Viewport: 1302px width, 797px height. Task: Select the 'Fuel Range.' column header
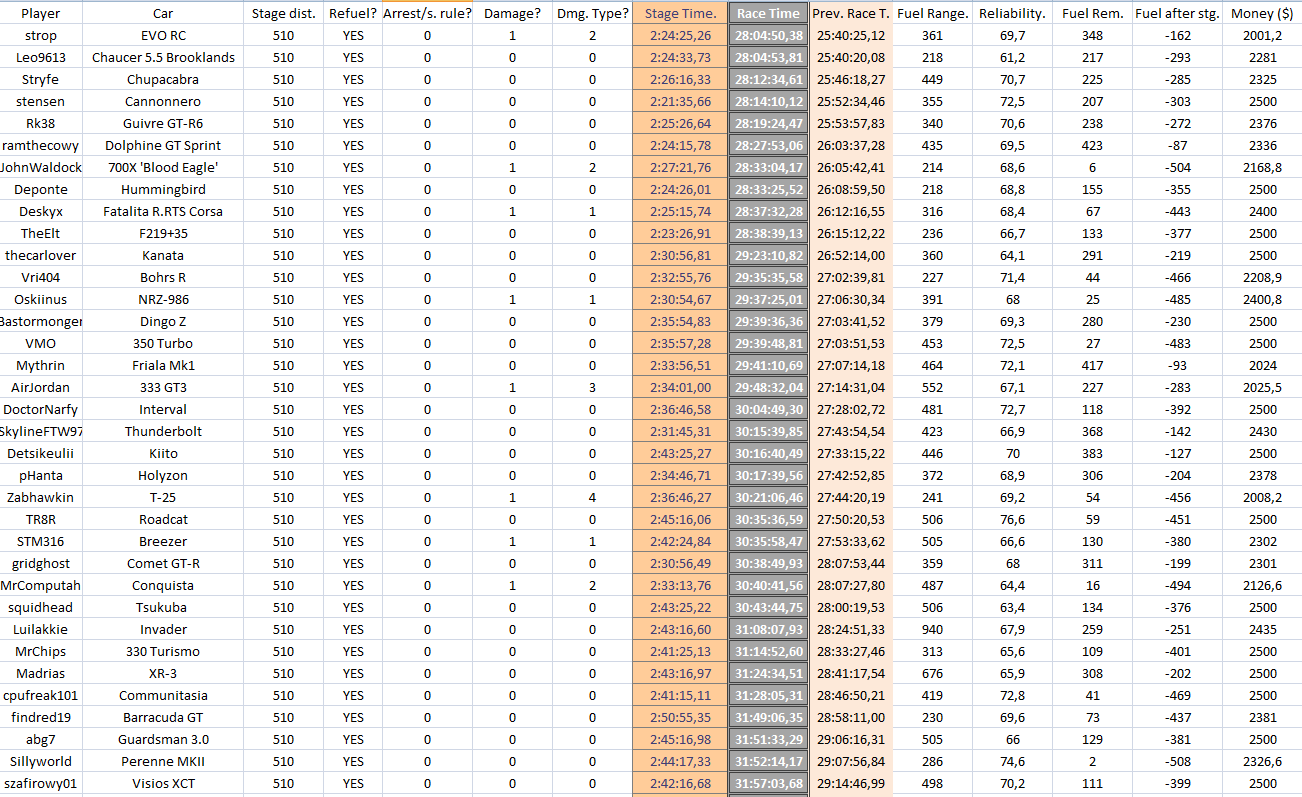(x=933, y=14)
